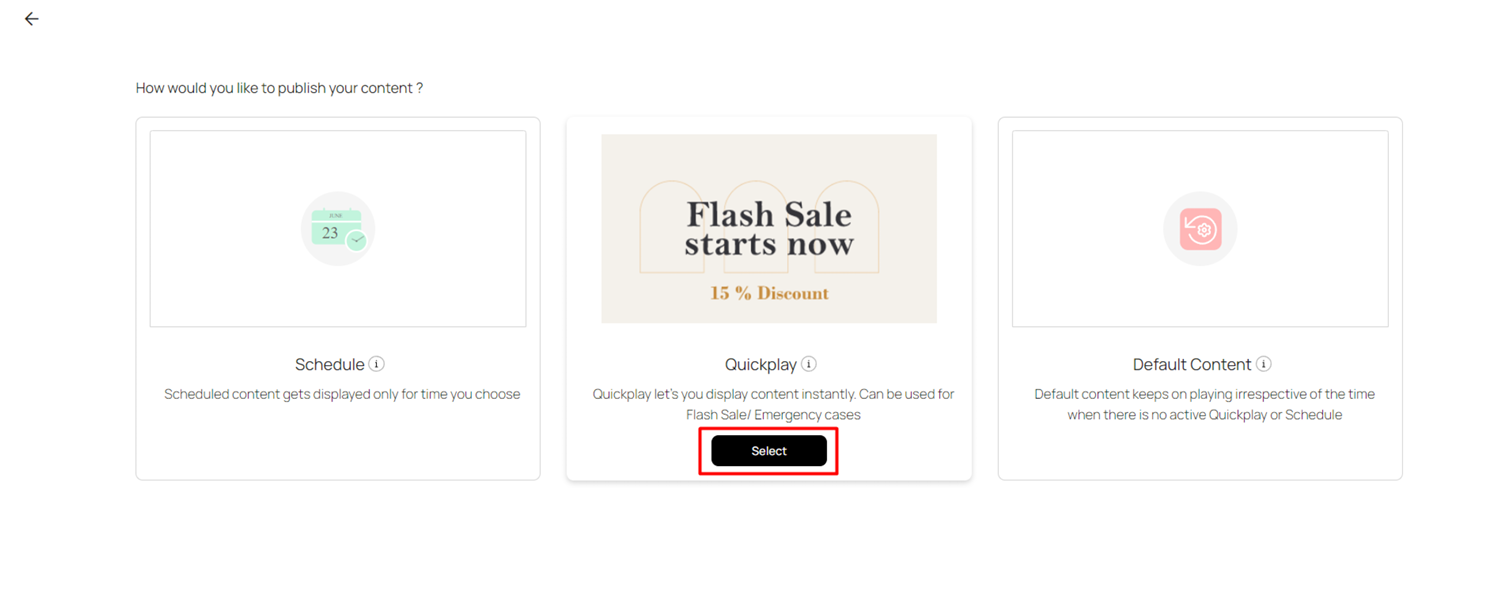Click the Default Content description text

[x=1204, y=404]
